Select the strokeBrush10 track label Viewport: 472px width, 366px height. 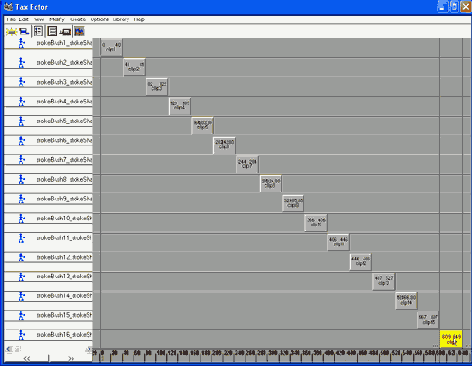(64, 218)
